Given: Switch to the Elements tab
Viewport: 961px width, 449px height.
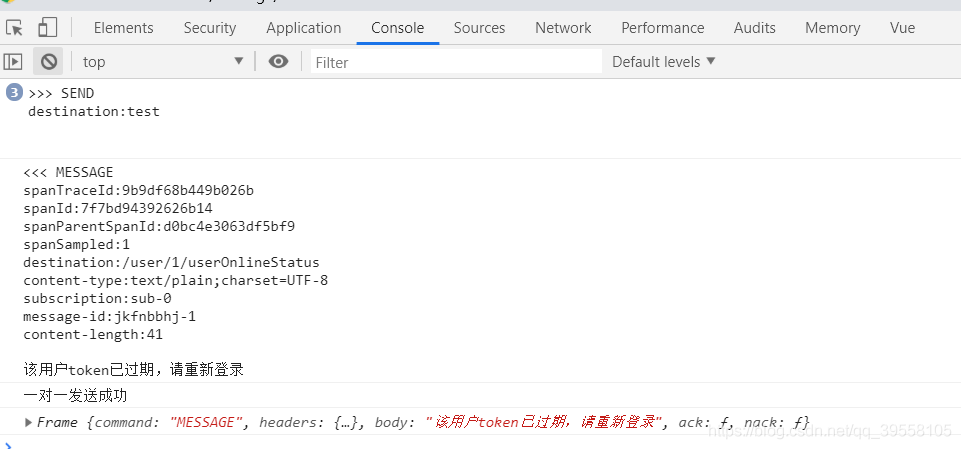Looking at the screenshot, I should (123, 28).
